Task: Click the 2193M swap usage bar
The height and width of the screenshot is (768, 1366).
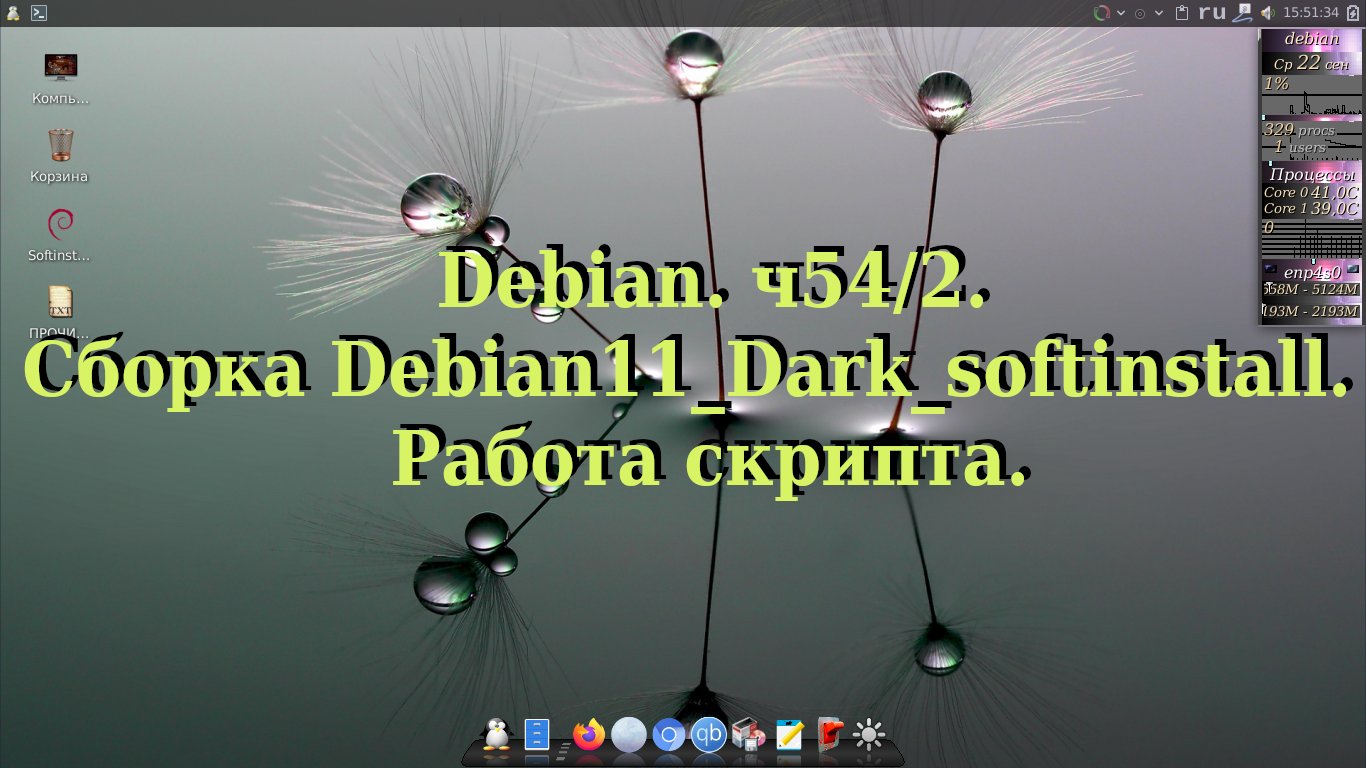Action: point(1311,311)
